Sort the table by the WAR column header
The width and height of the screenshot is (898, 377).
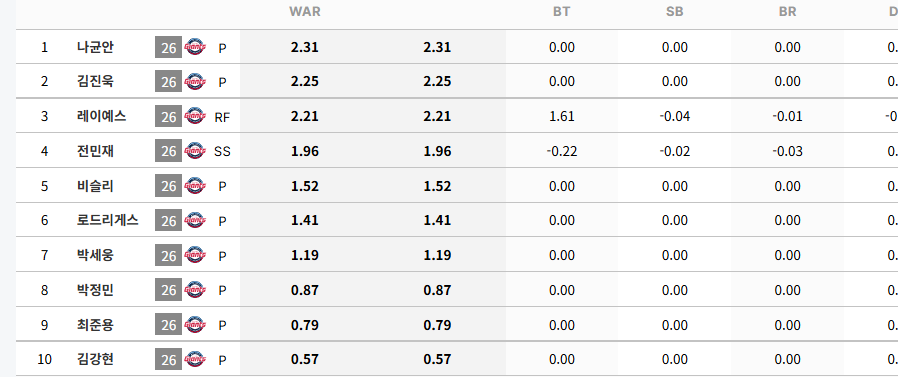[305, 12]
